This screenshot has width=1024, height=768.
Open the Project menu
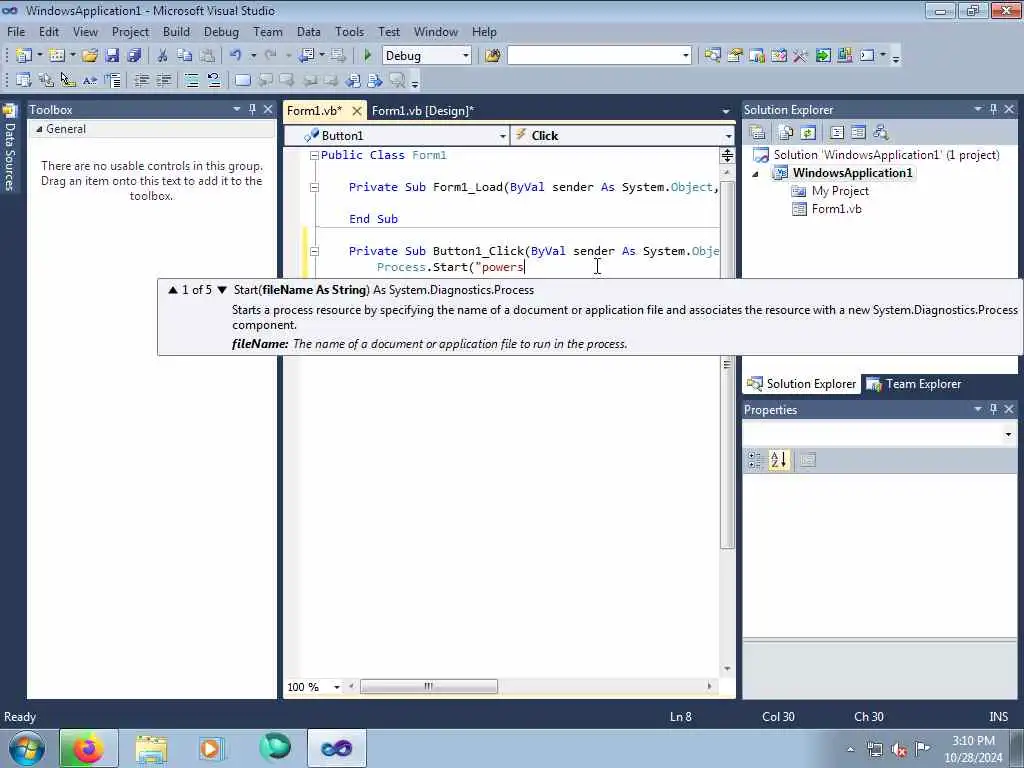130,31
